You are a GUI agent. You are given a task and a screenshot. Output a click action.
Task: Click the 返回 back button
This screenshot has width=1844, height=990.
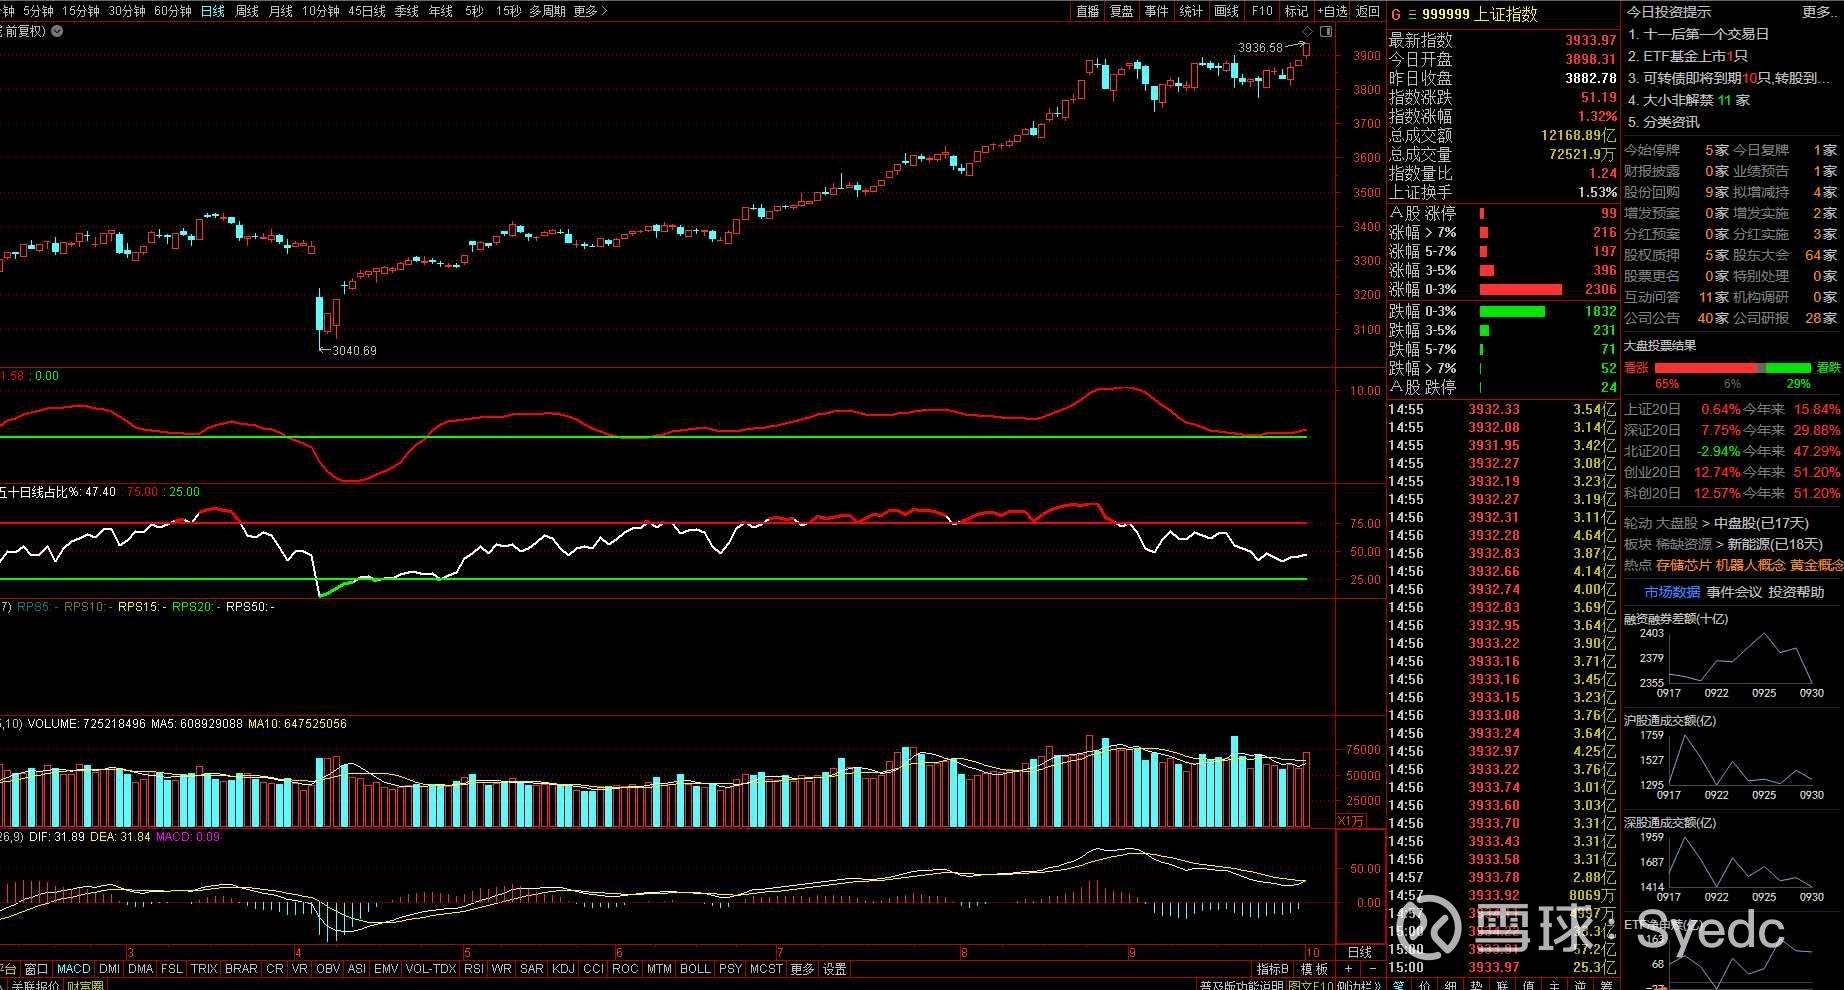(x=1367, y=11)
